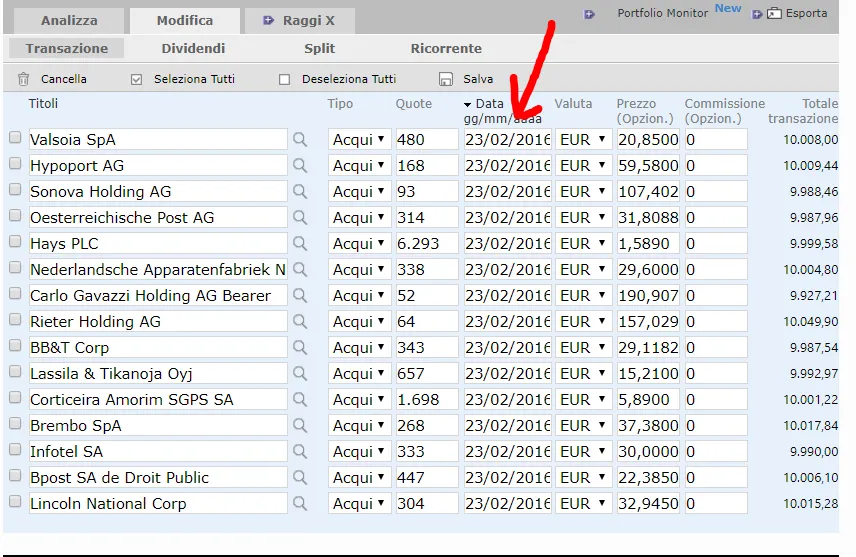The image size is (856, 557).
Task: Click the trash icon next to Cancella
Action: tap(24, 79)
